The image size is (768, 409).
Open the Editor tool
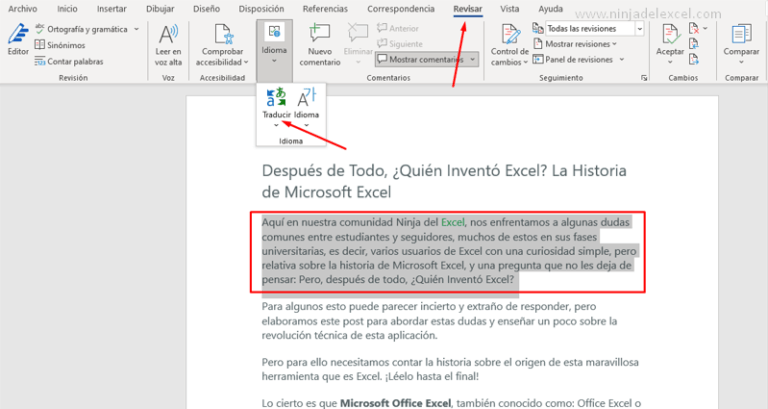[x=18, y=39]
